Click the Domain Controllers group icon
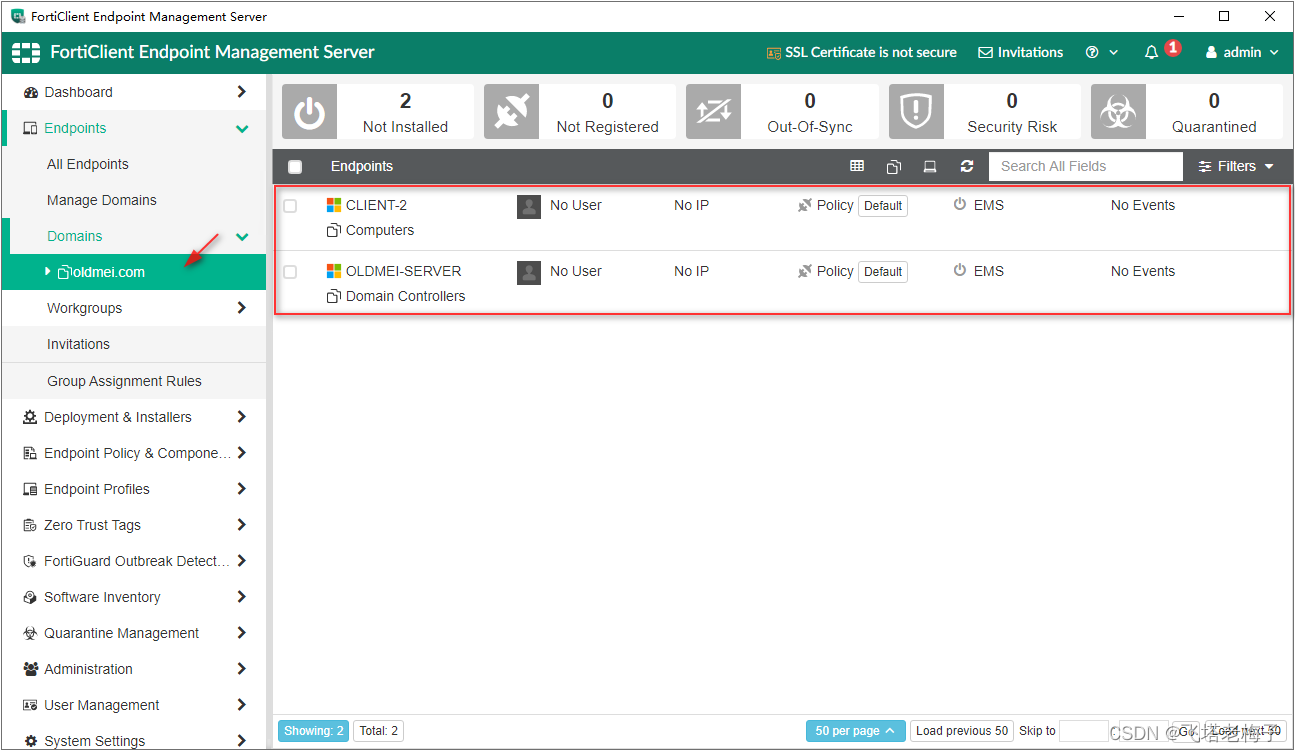Viewport: 1295px width, 752px height. coord(334,296)
